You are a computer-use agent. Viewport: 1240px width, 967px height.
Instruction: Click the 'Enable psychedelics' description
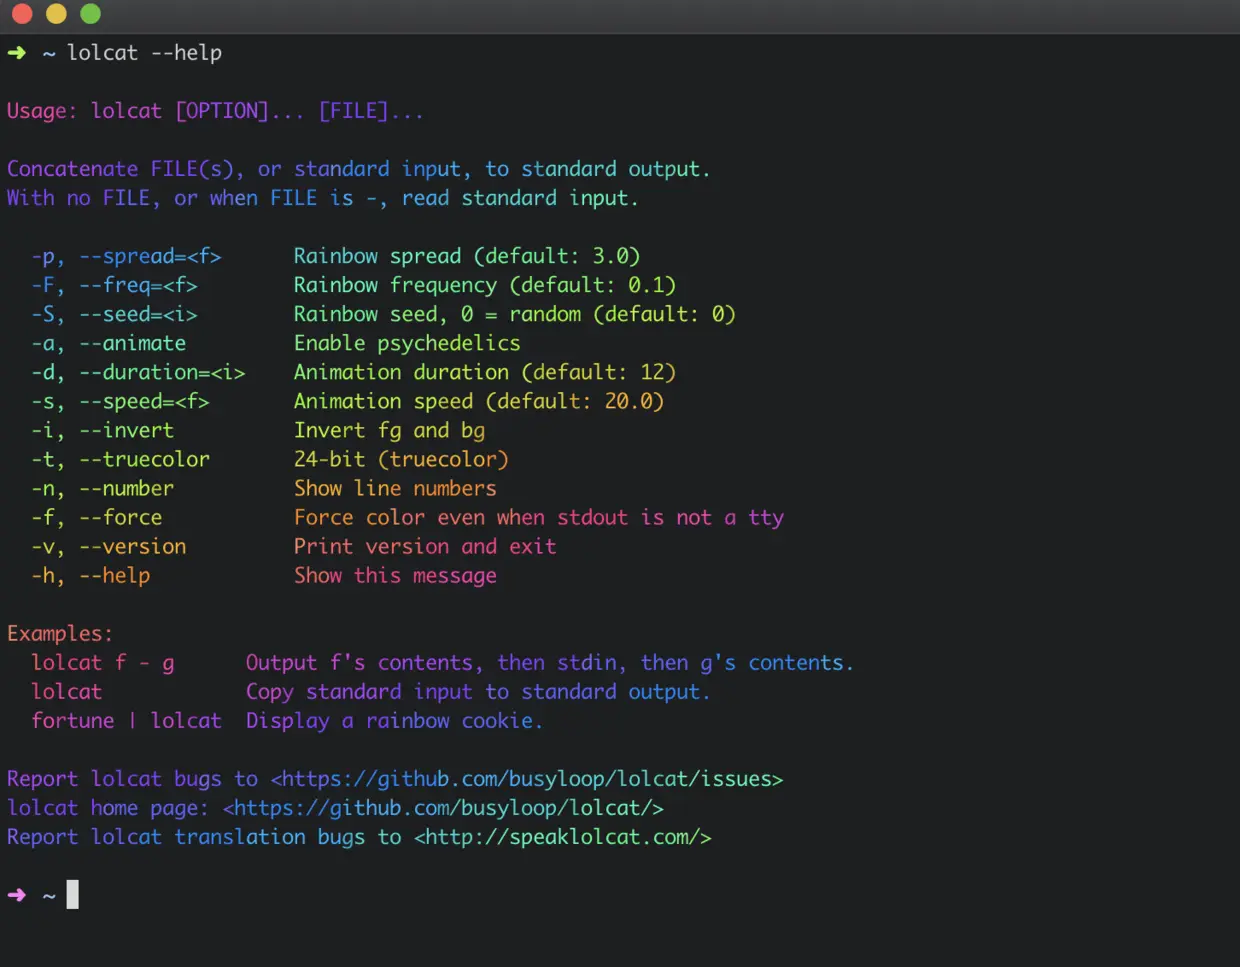(x=407, y=343)
